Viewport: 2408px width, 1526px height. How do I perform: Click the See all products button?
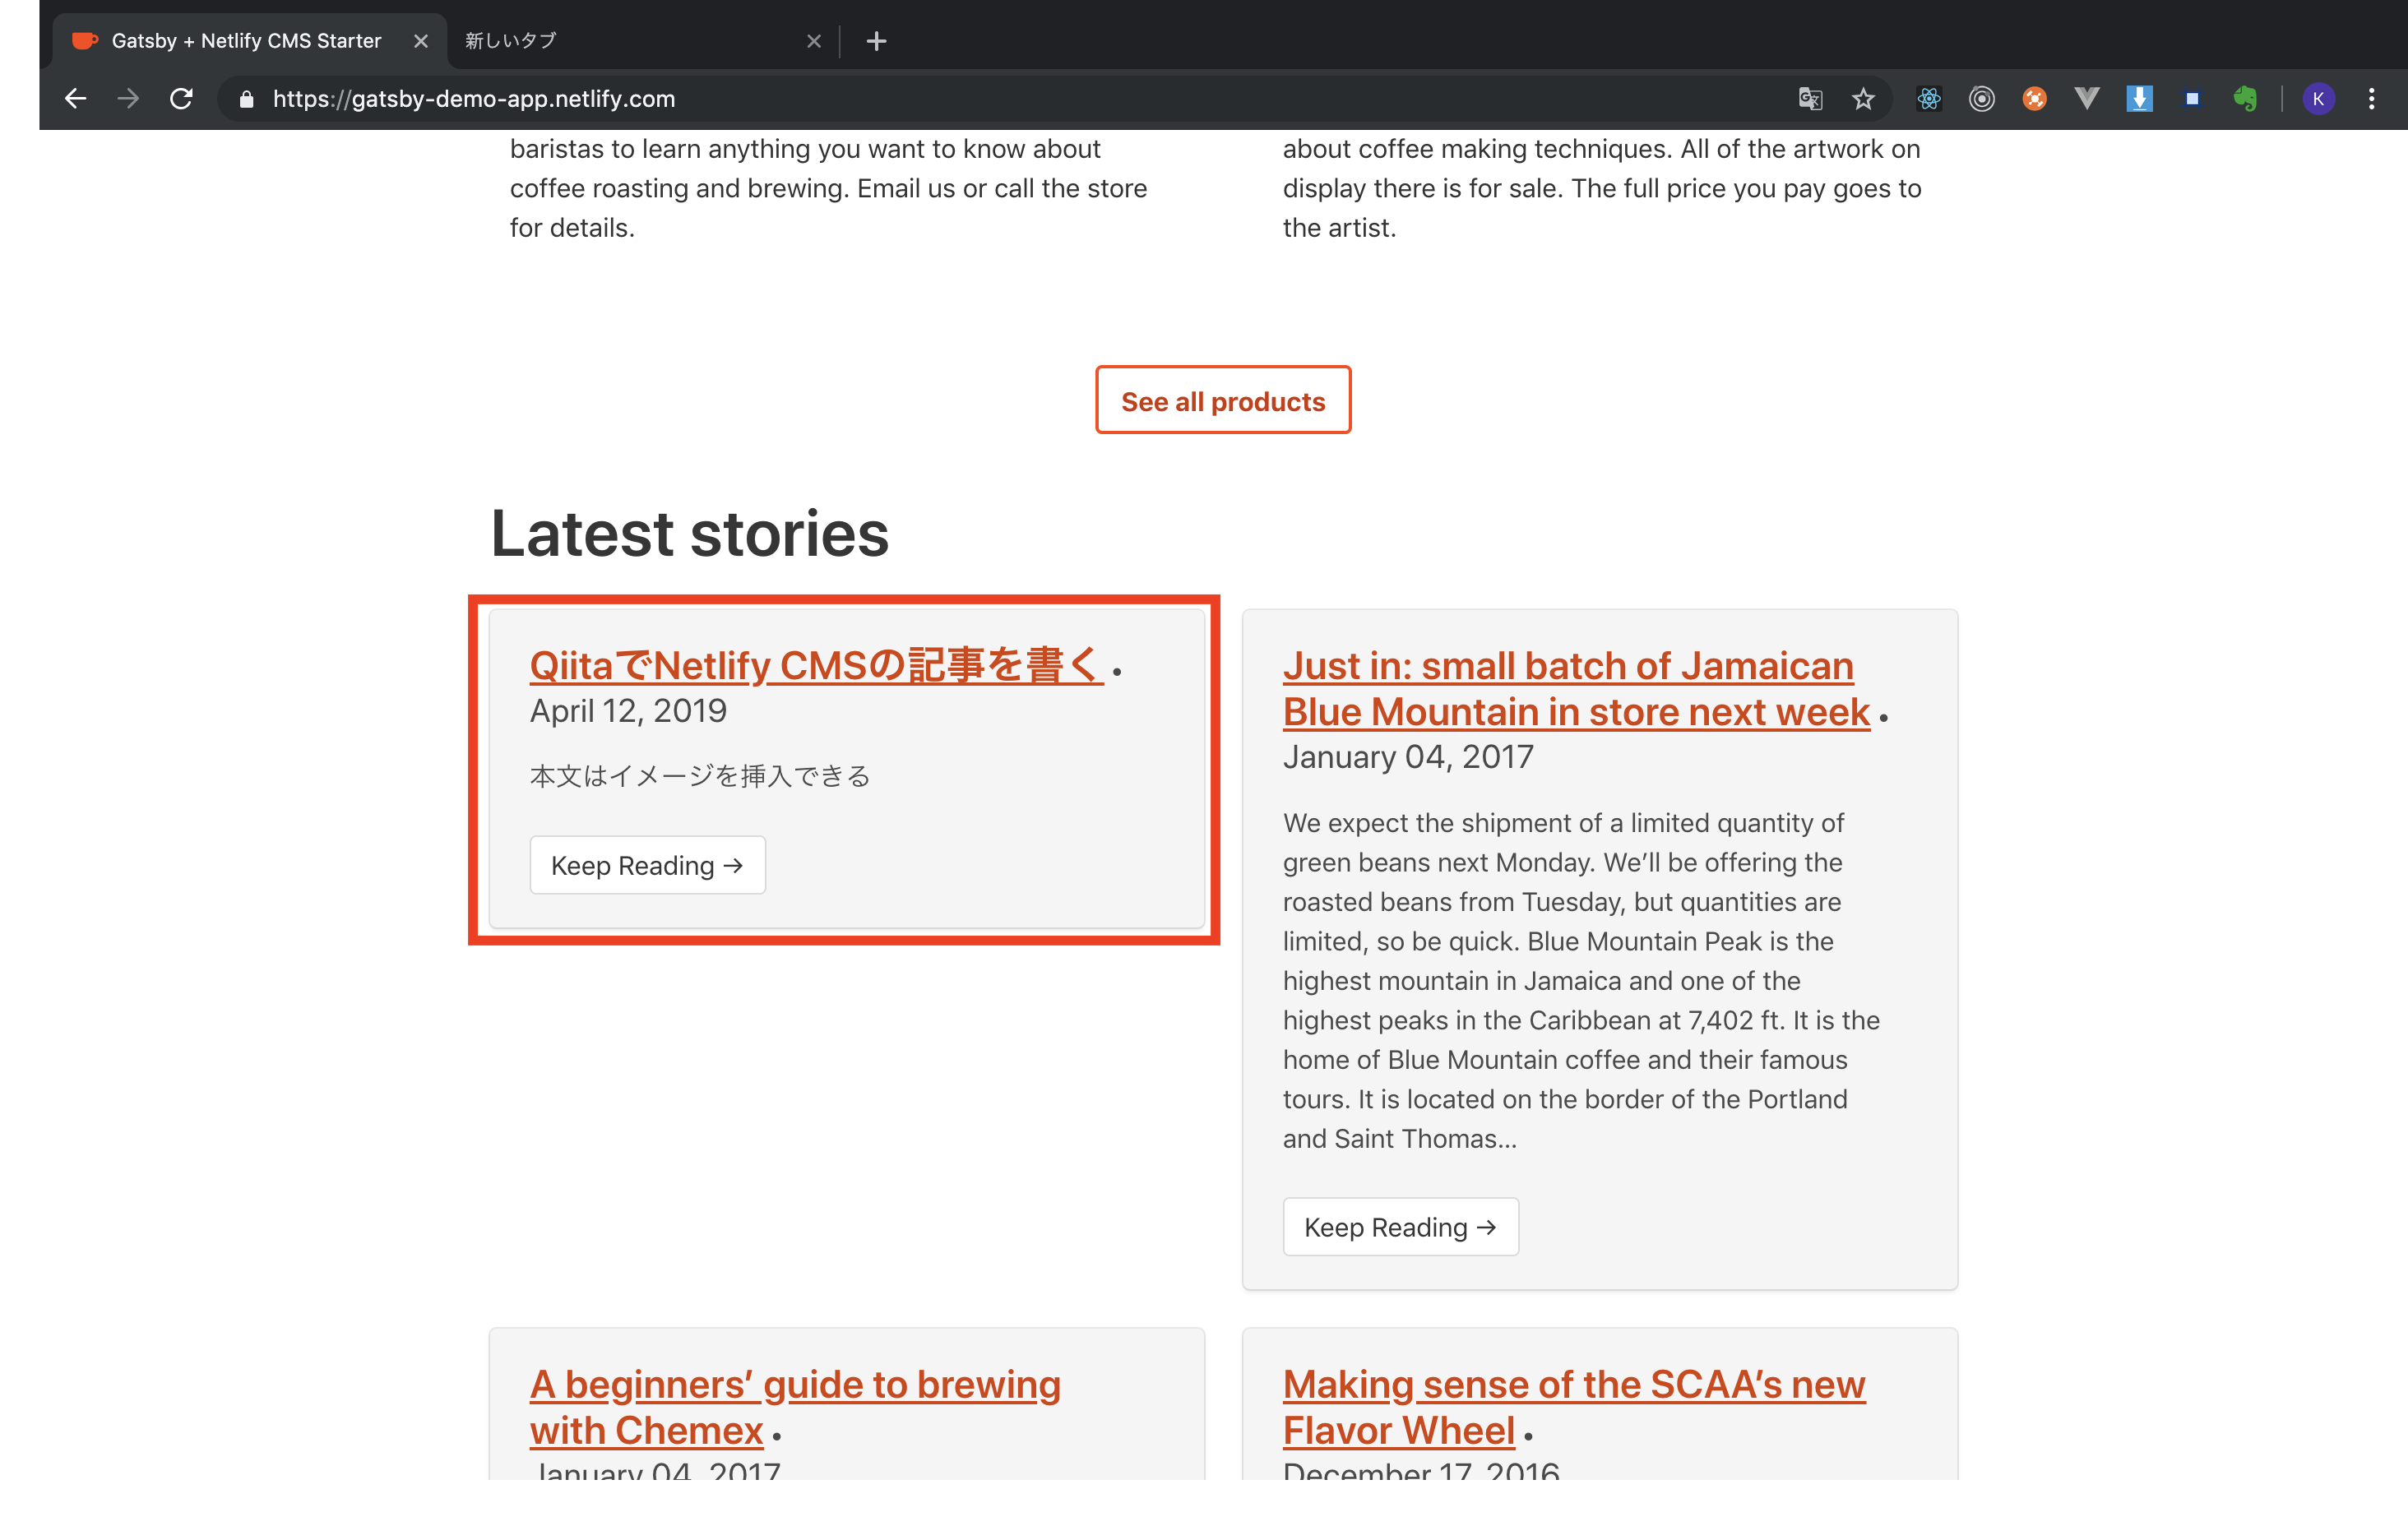(x=1222, y=401)
